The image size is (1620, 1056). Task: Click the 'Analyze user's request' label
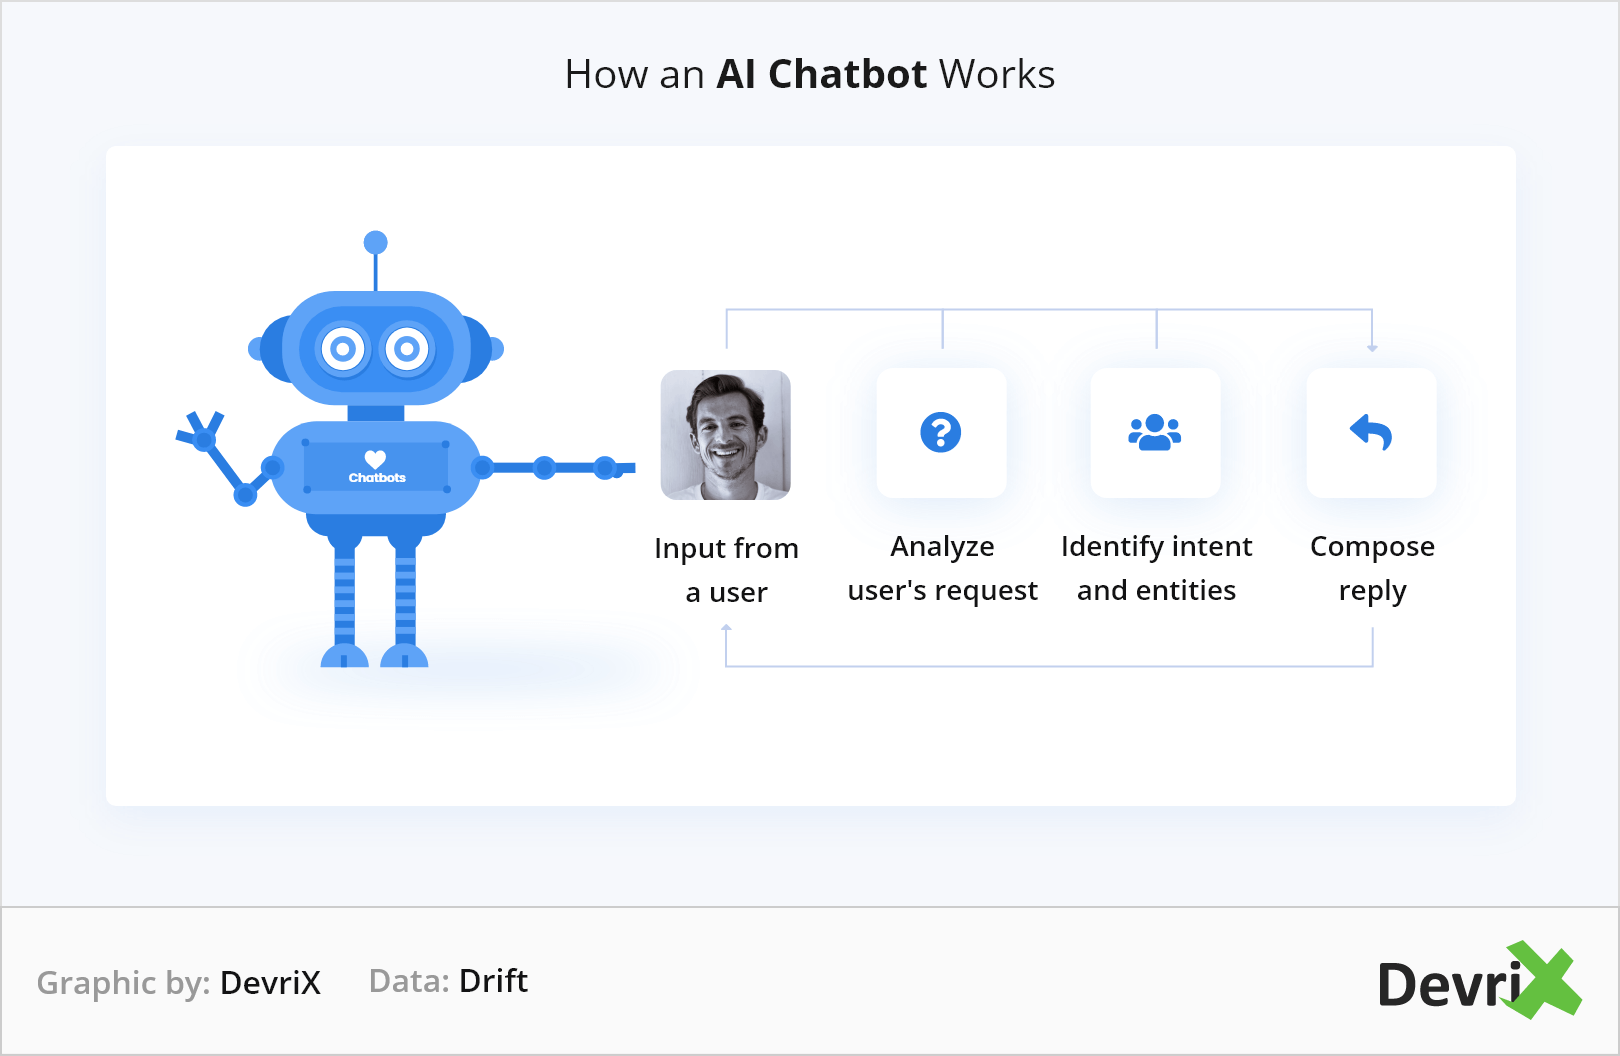pos(942,568)
